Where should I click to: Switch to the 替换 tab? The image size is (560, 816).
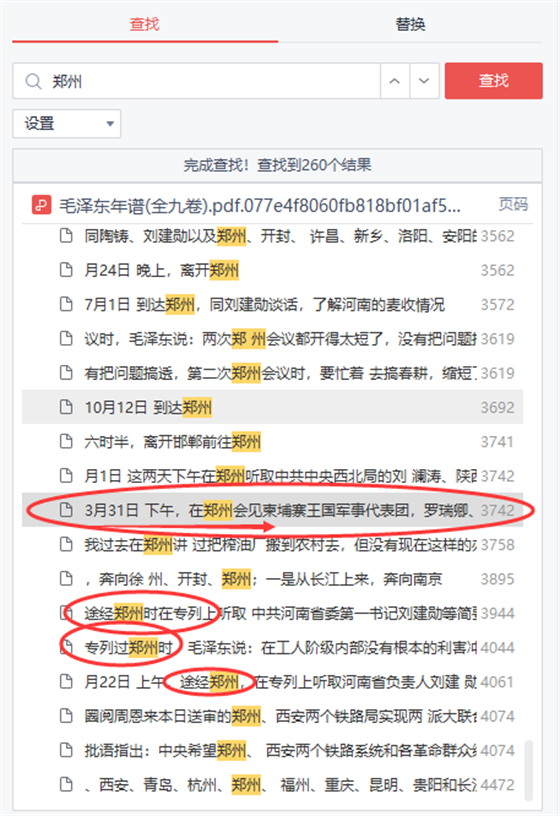(411, 24)
